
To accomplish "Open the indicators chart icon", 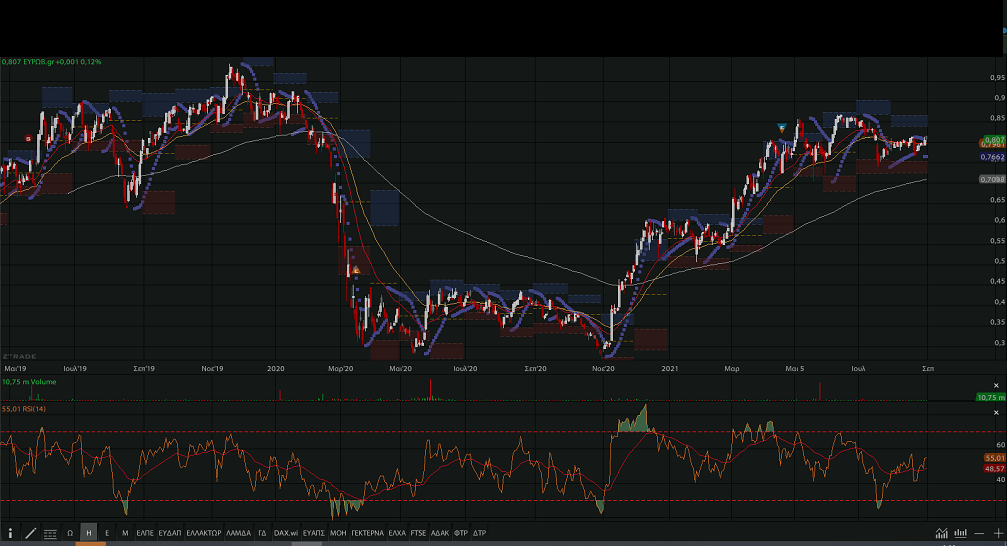I will (x=941, y=534).
